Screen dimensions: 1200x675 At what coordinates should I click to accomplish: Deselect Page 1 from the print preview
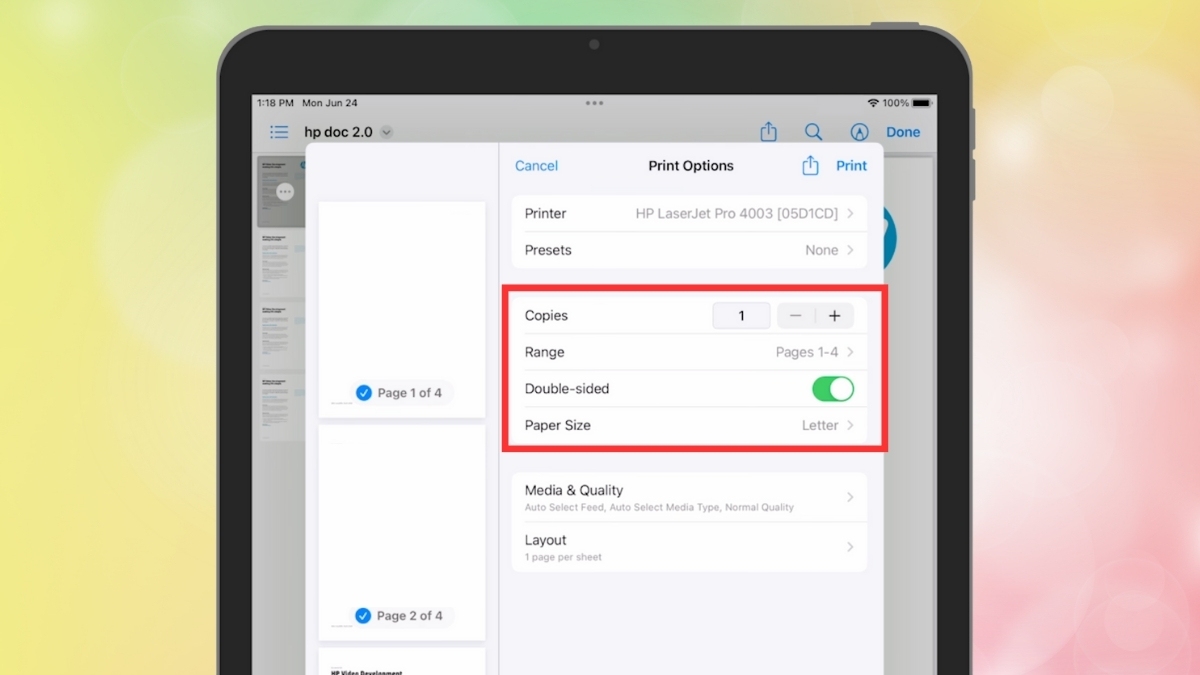(x=364, y=393)
